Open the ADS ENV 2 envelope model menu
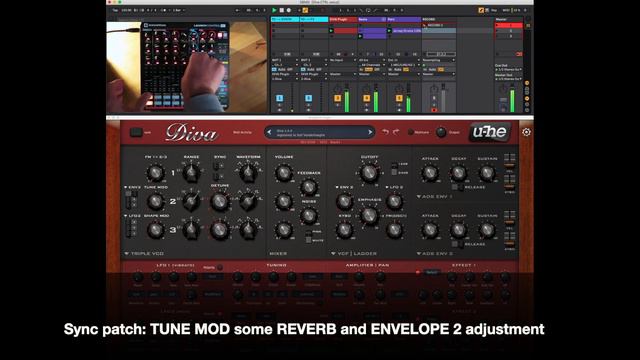The height and width of the screenshot is (360, 640). point(434,253)
